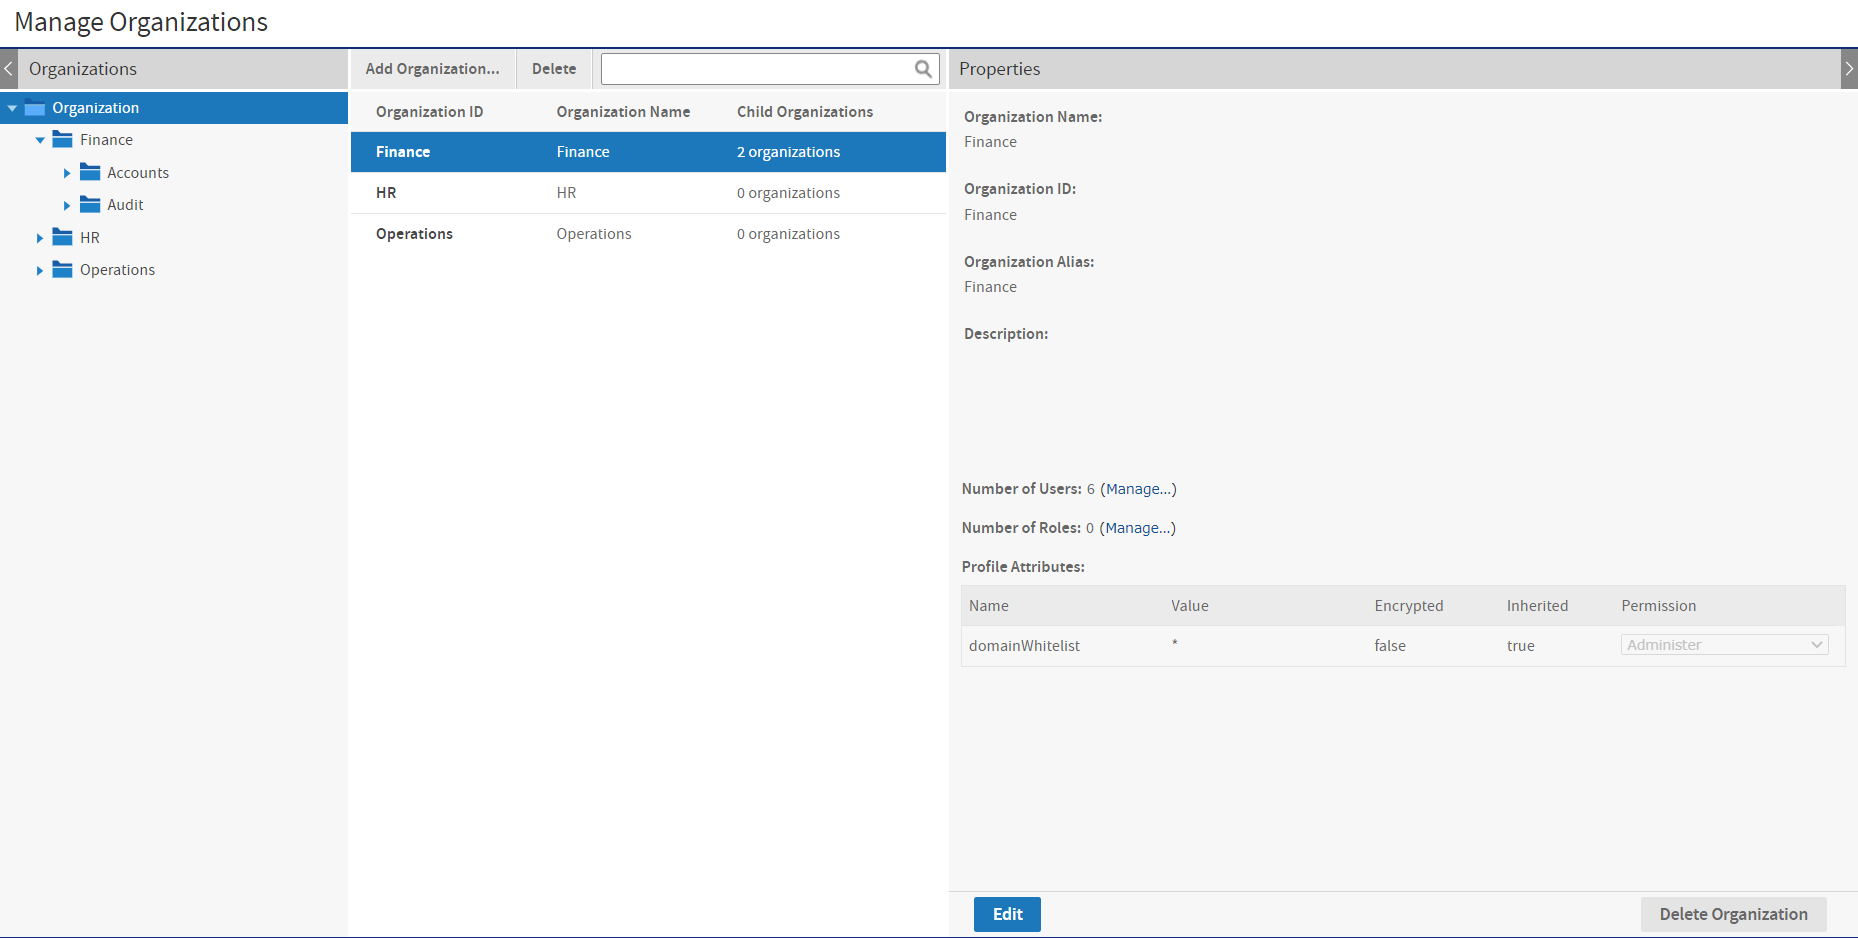Click the HR folder icon in tree
The height and width of the screenshot is (938, 1858).
coord(63,237)
